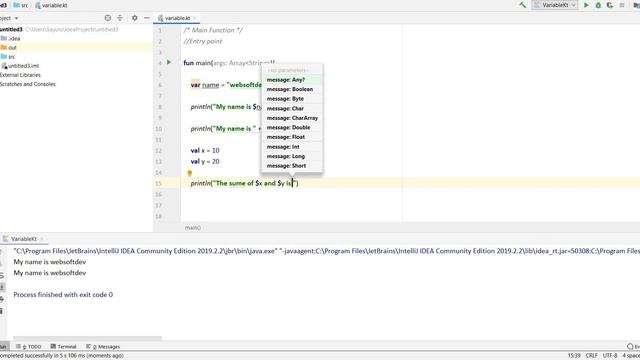
Task: Run VariableKt with the green play button
Action: 586,5
